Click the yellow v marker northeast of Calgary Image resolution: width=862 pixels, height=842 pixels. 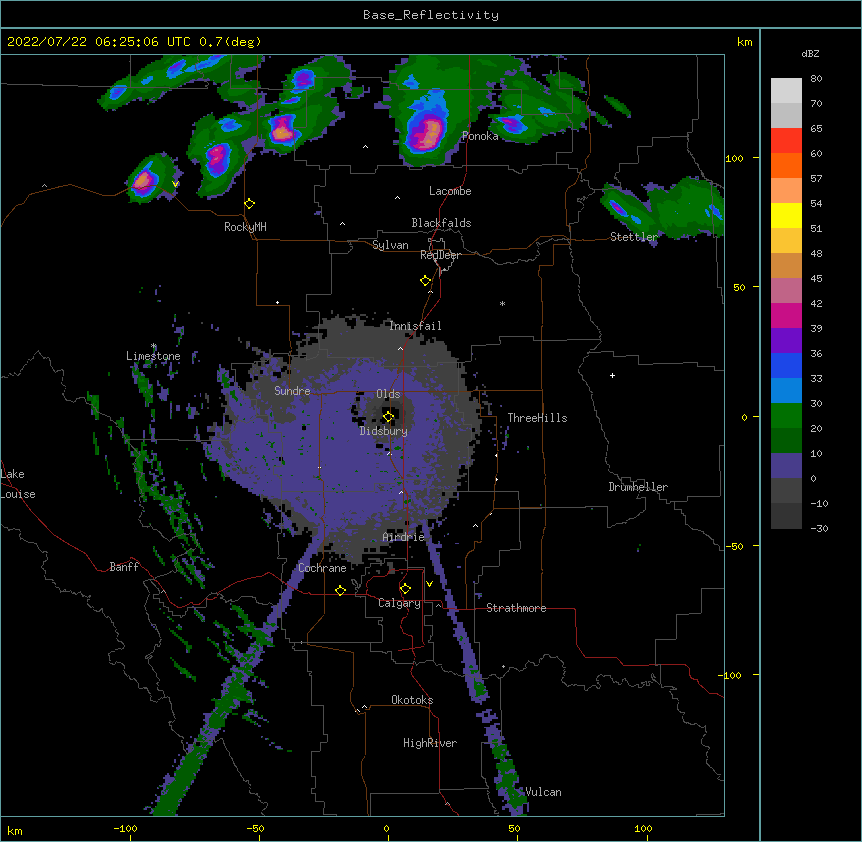tap(429, 584)
